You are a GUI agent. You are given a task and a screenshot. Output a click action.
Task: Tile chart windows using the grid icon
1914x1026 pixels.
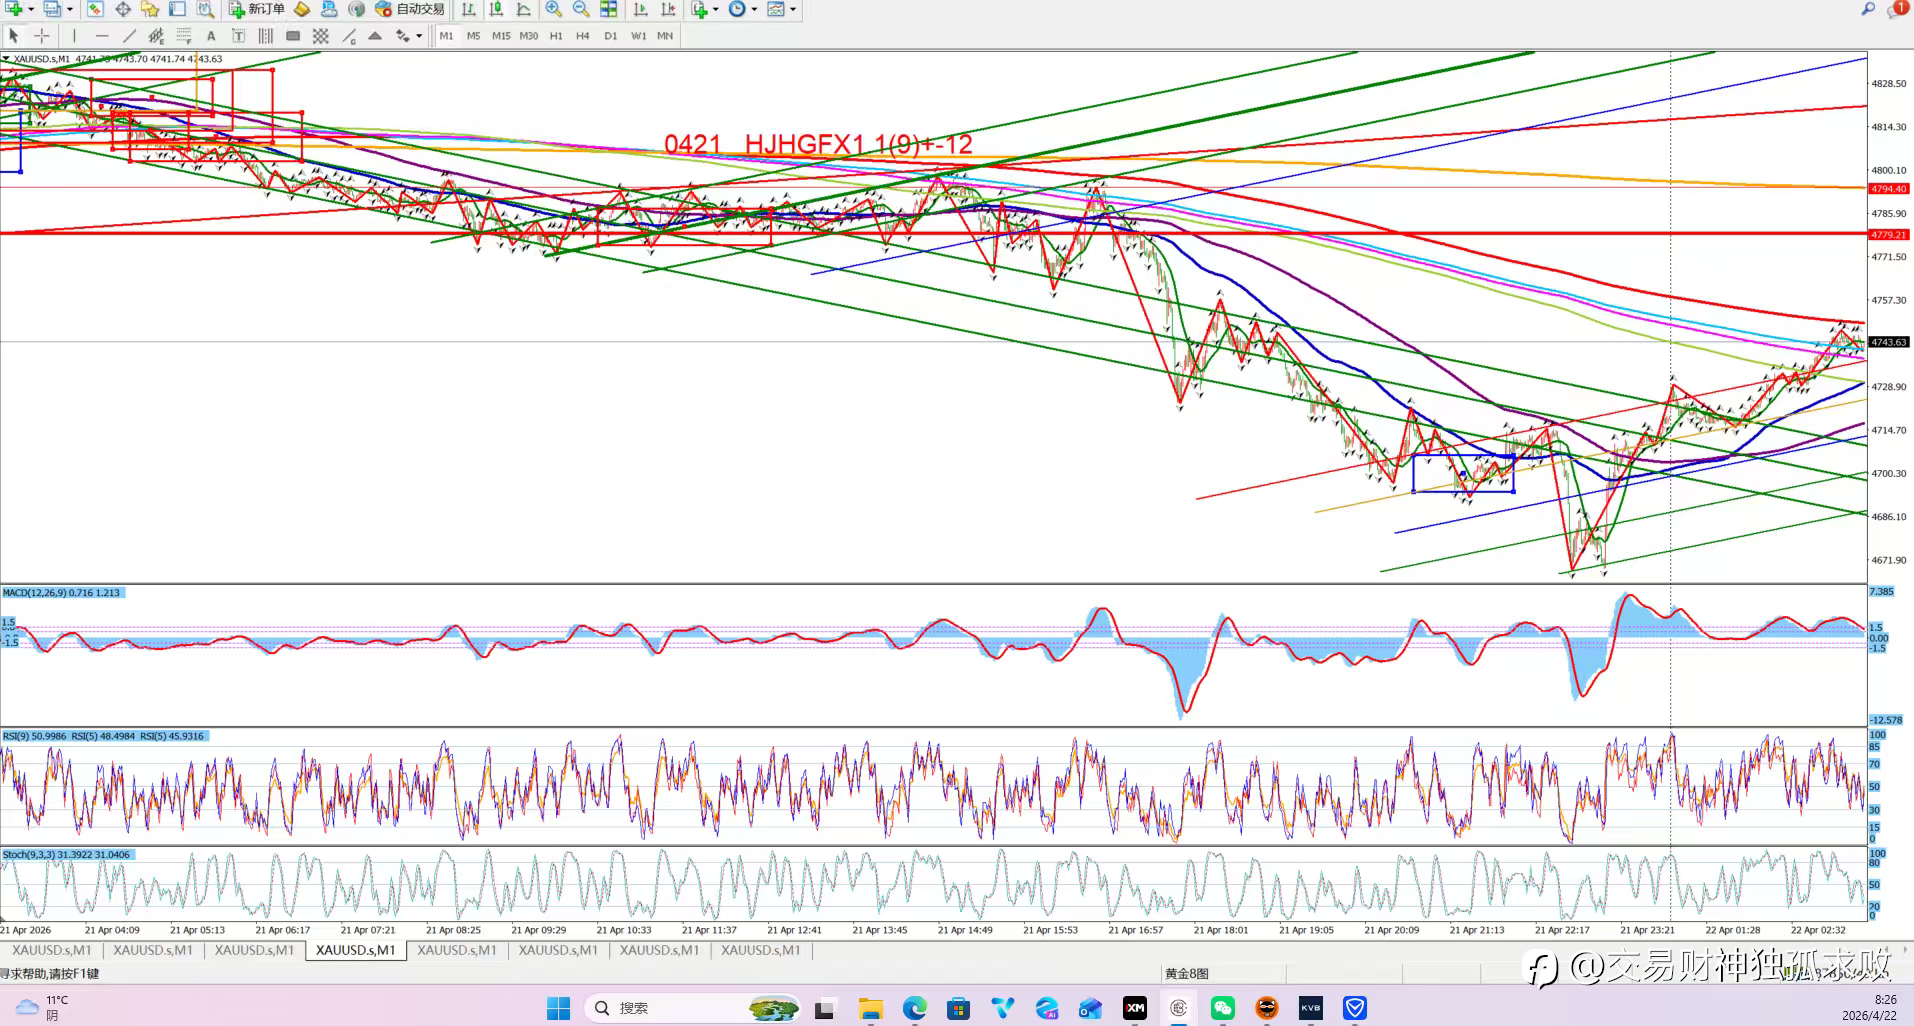(608, 9)
